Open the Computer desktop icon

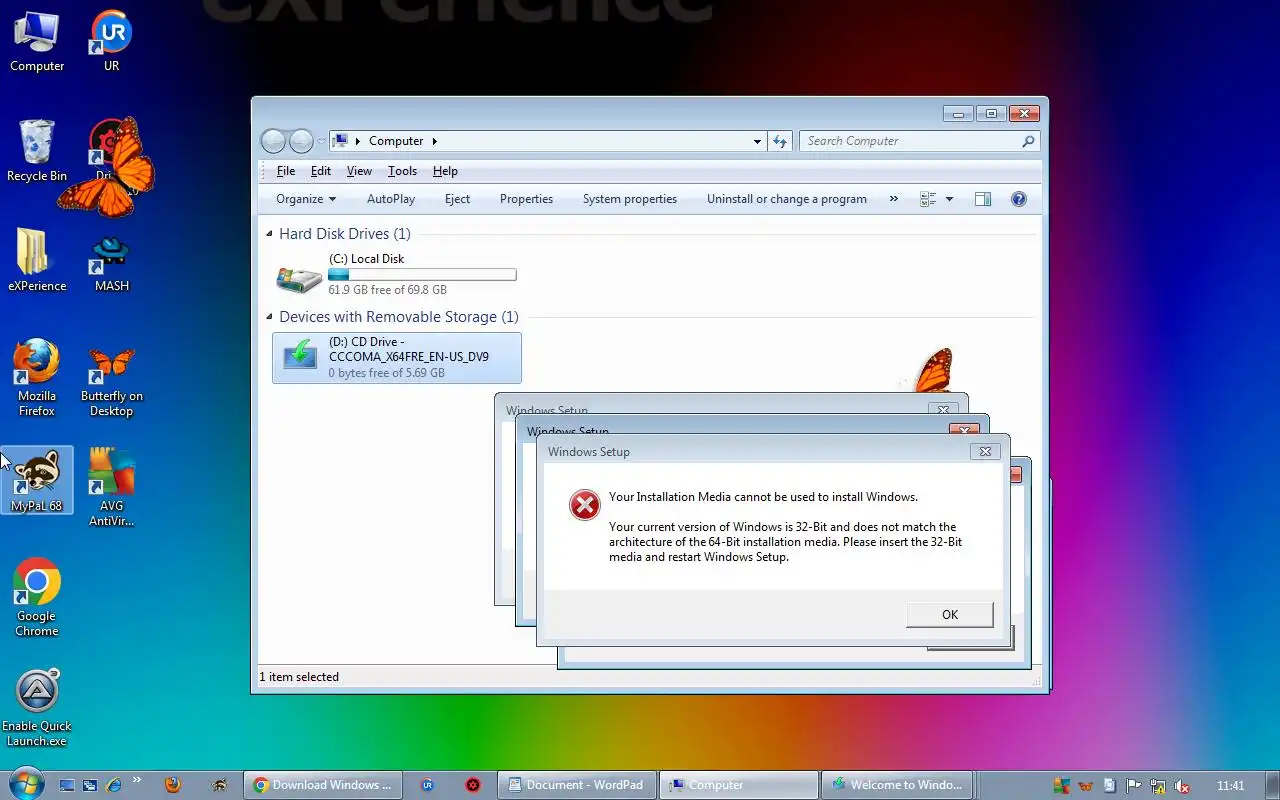37,42
